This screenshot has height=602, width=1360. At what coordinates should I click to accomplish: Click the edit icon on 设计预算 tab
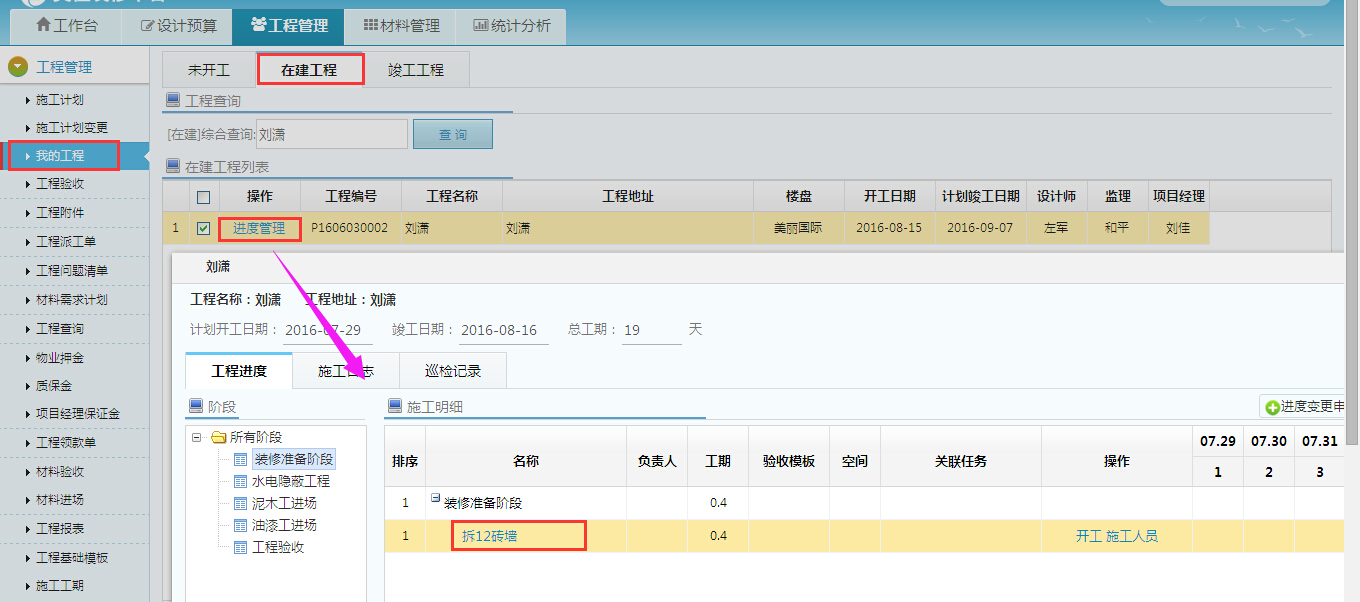(x=148, y=26)
